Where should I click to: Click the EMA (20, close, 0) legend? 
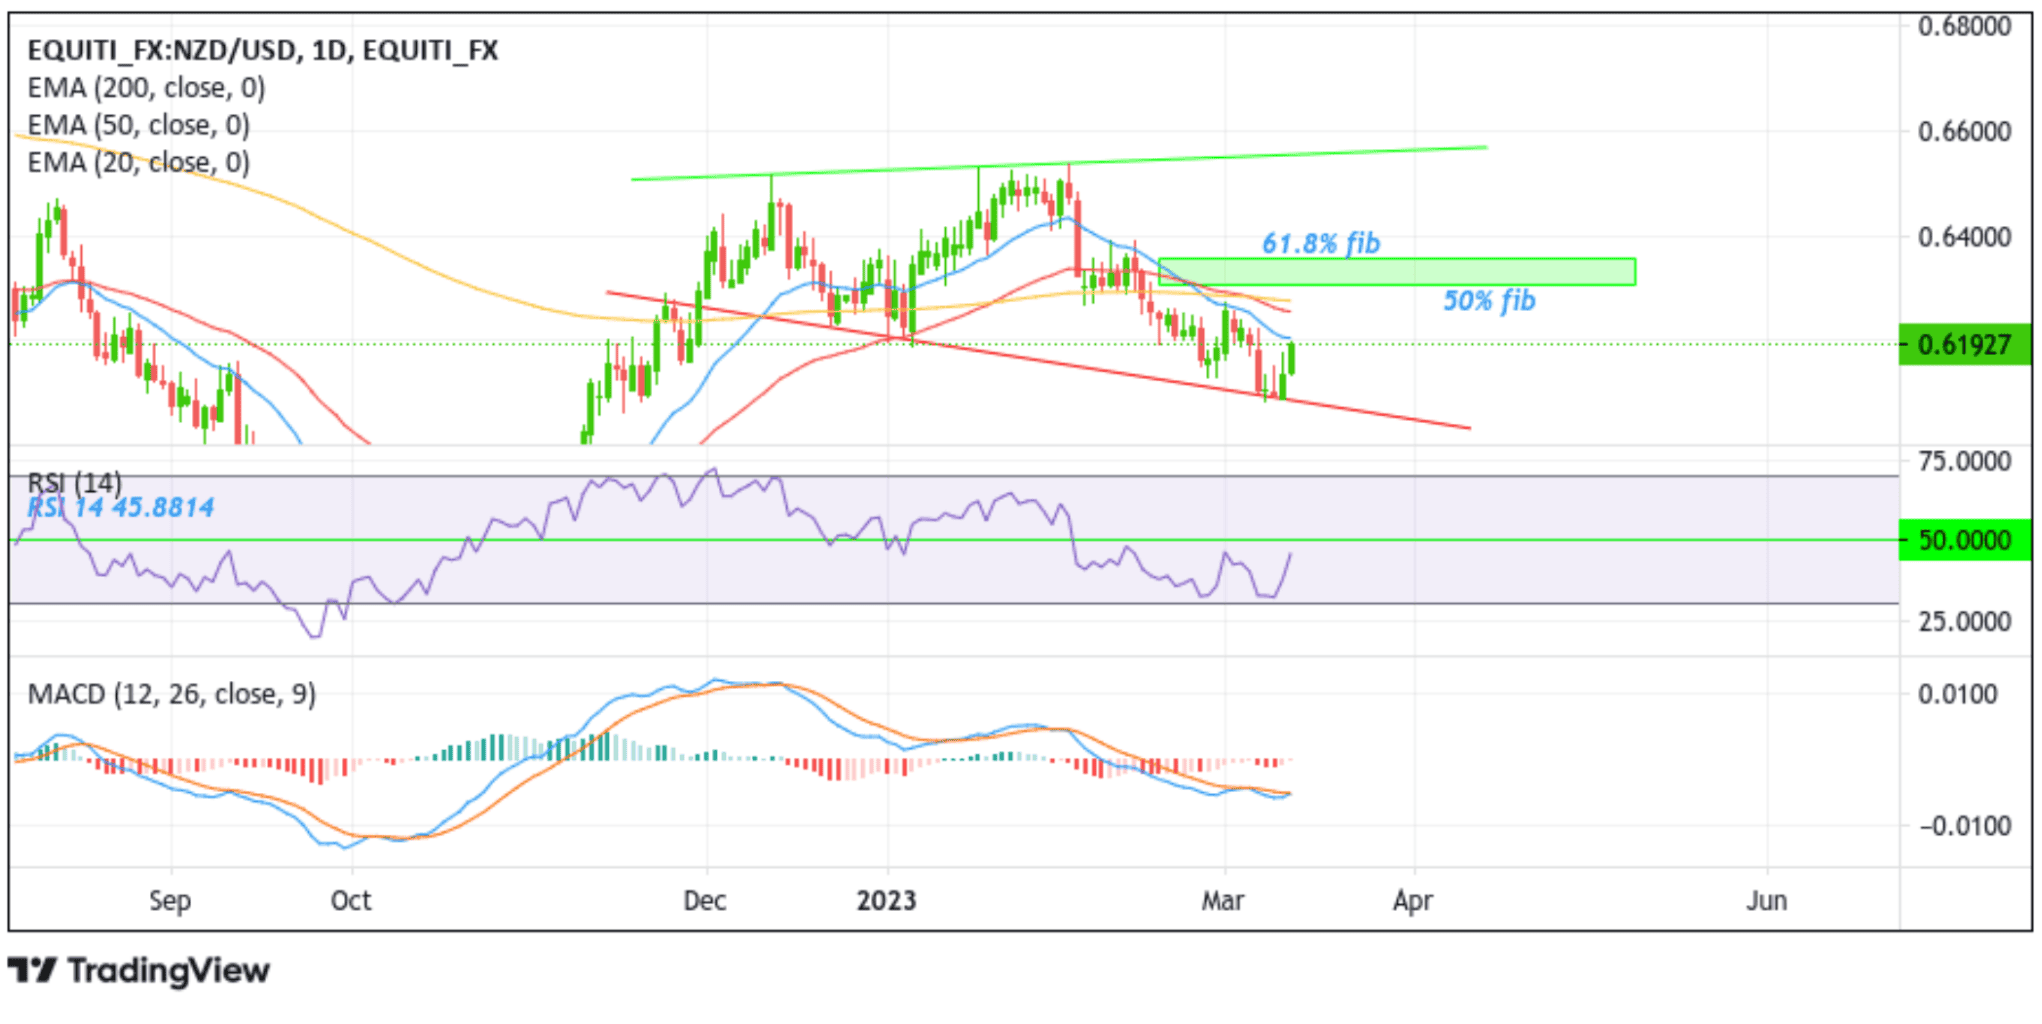138,162
